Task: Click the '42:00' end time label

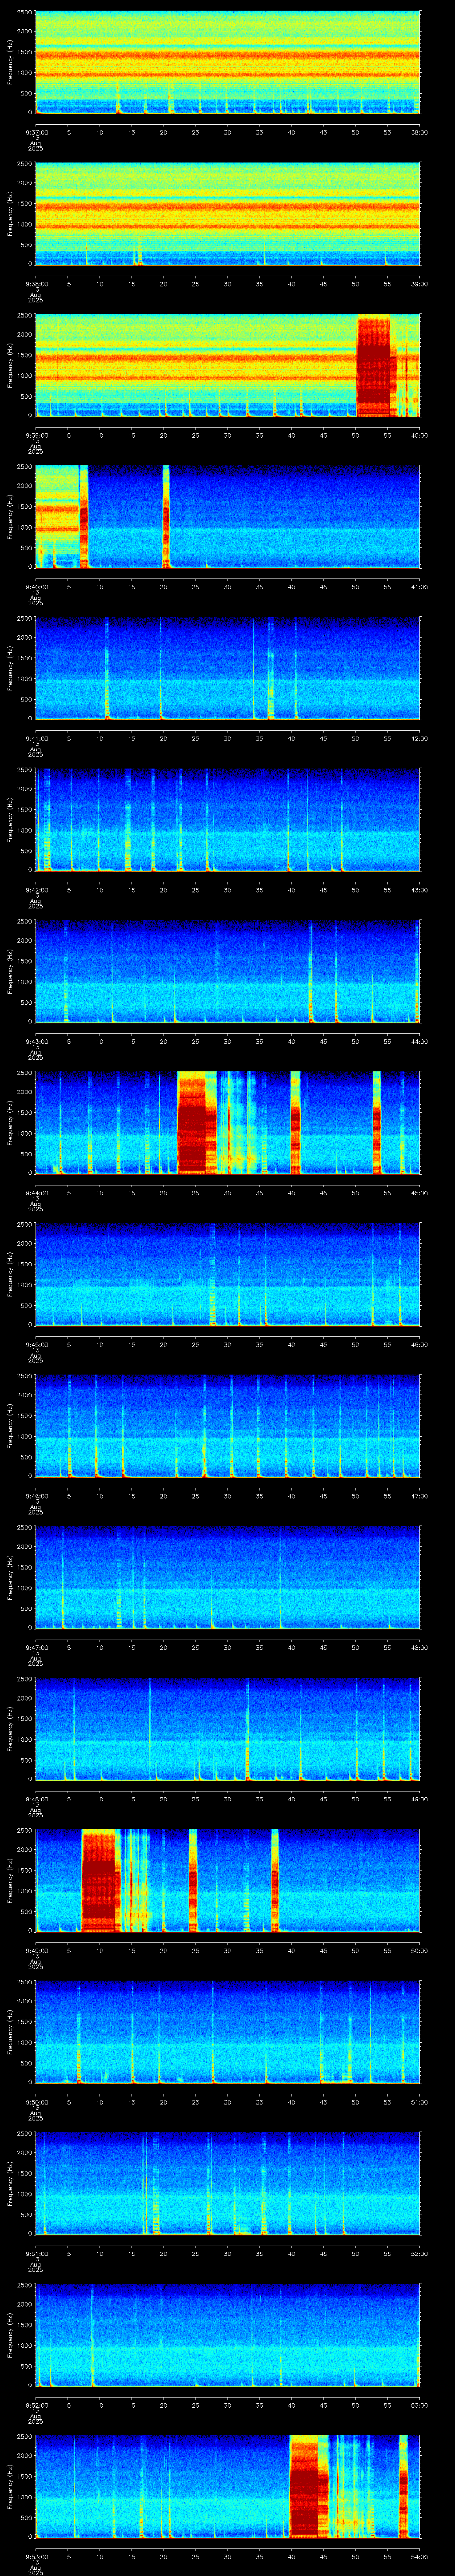Action: [420, 738]
